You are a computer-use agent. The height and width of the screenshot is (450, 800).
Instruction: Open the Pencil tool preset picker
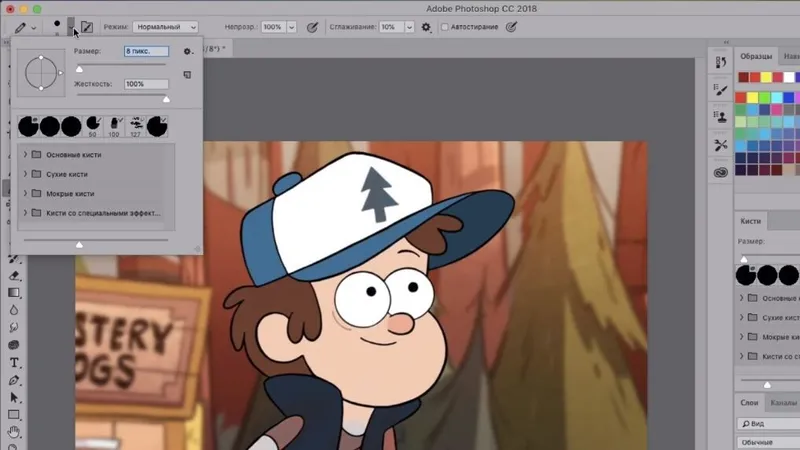[24, 28]
